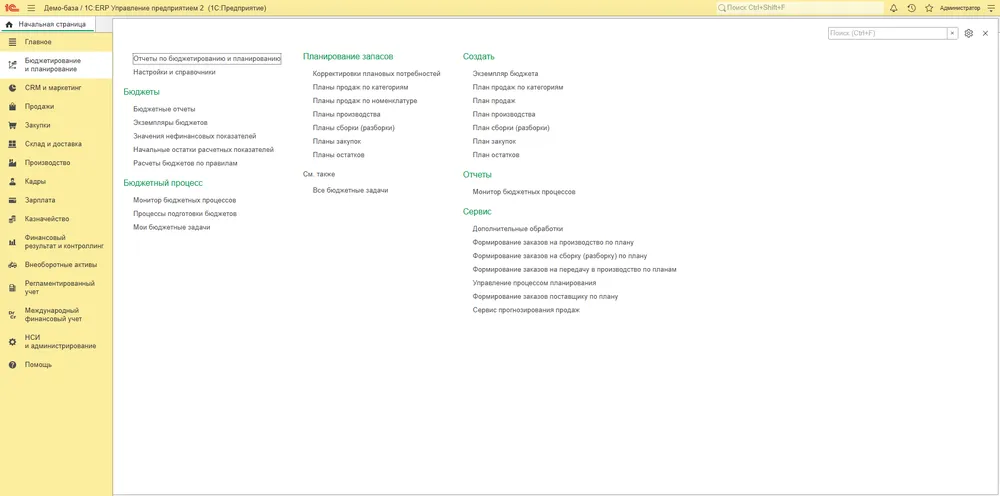Open Расчеты бюджетов по правилам
This screenshot has width=1000, height=496.
(185, 163)
